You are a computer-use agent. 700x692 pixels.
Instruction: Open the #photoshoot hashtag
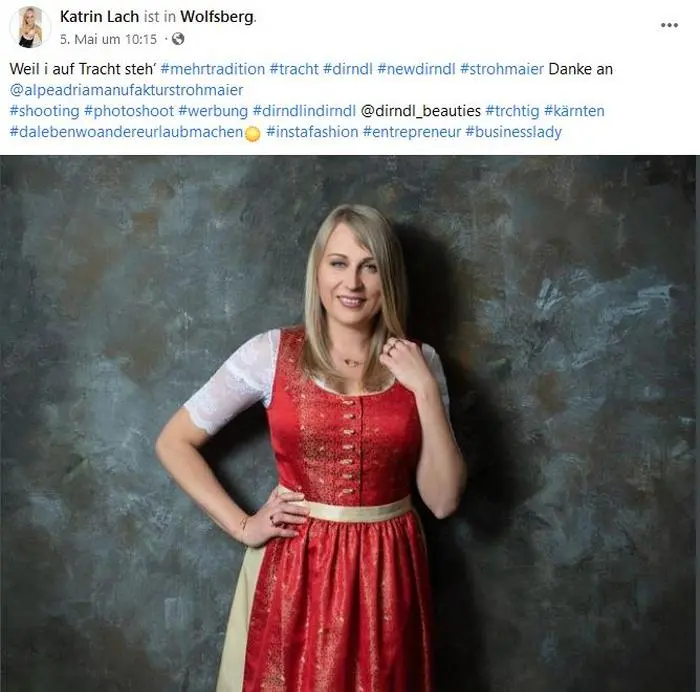coord(129,111)
